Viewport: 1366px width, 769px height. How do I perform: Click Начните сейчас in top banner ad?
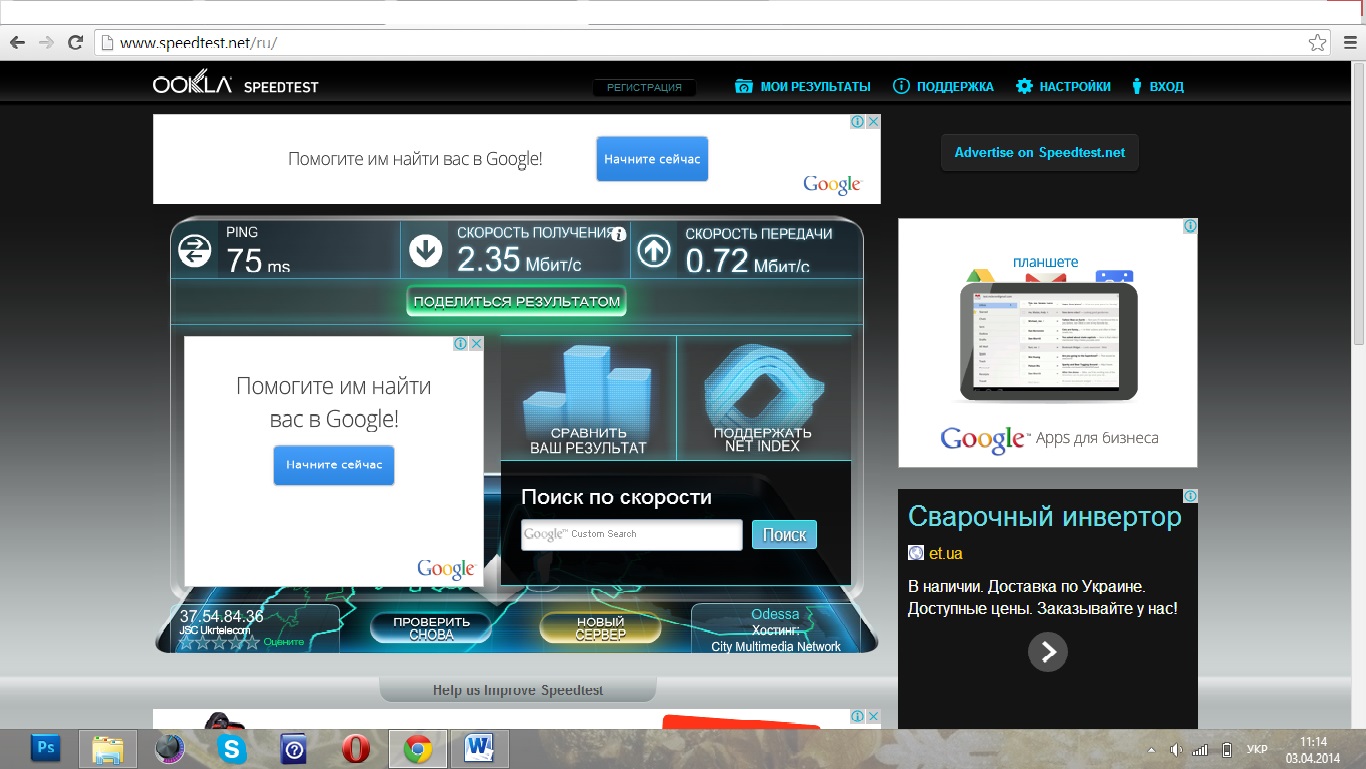coord(652,159)
